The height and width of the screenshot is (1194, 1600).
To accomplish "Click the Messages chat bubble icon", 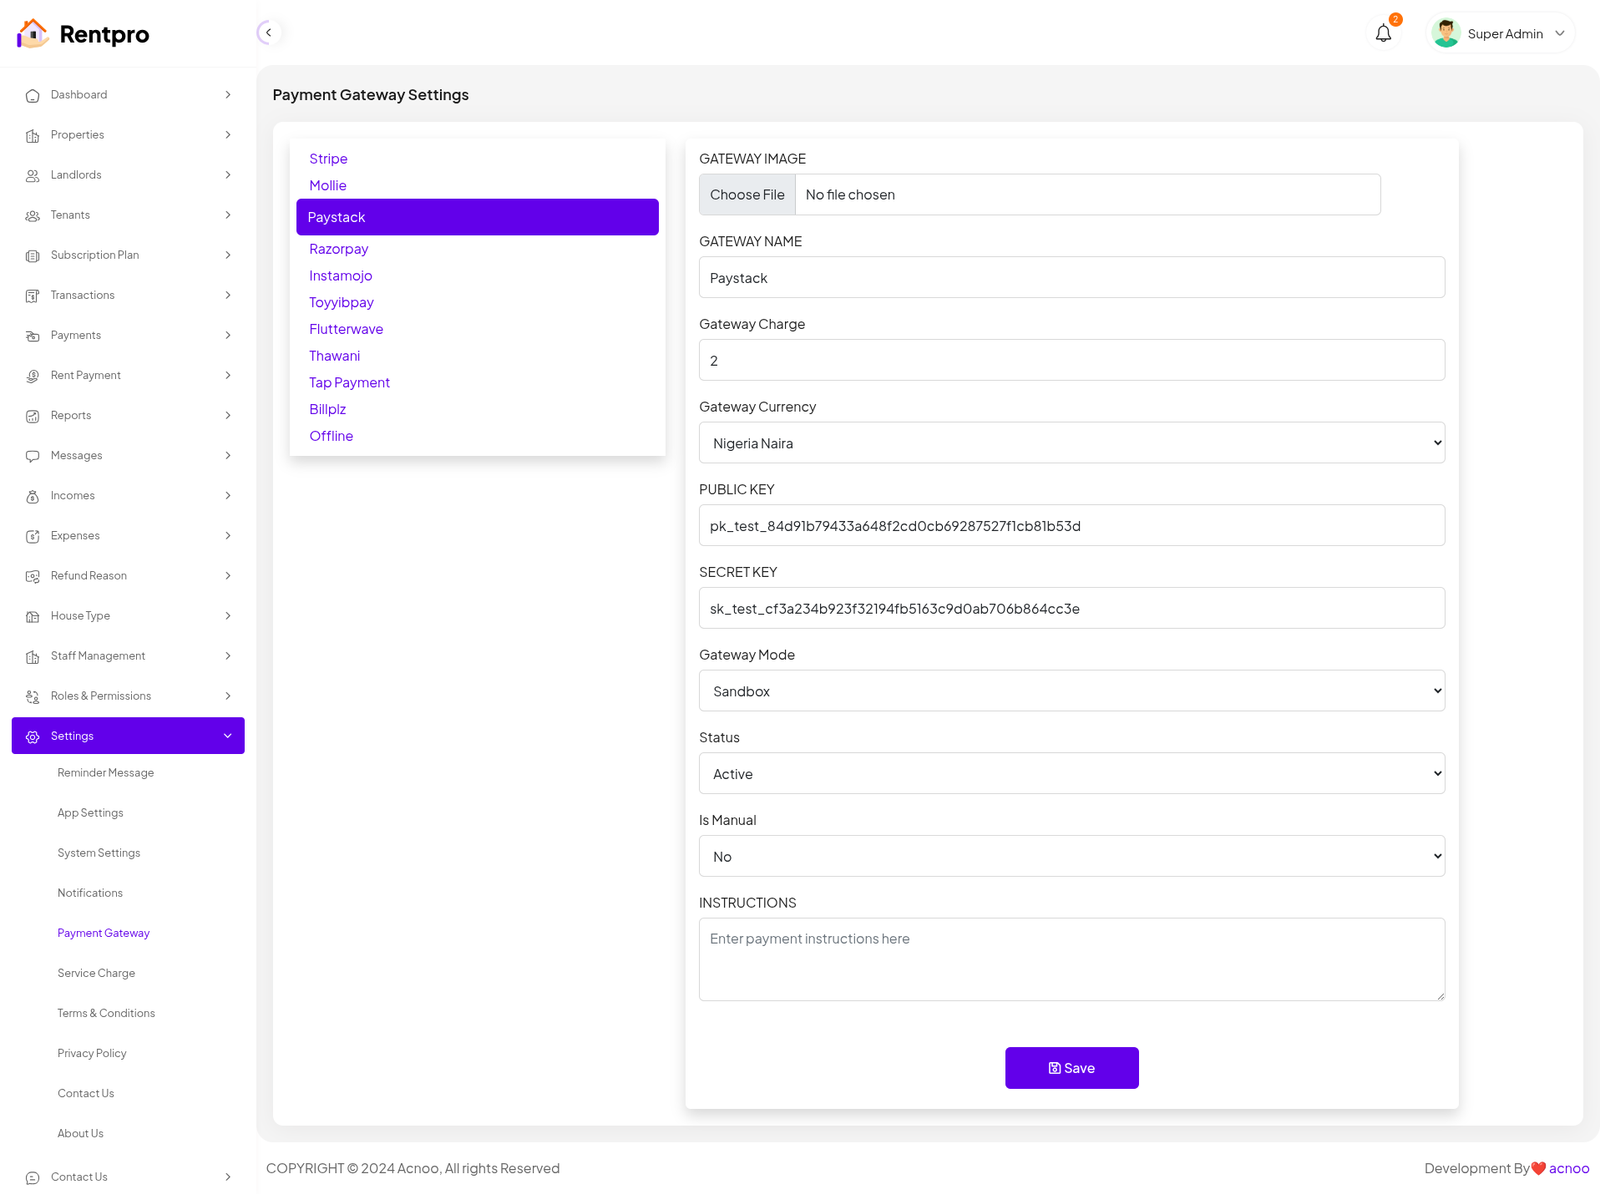I will tap(32, 456).
